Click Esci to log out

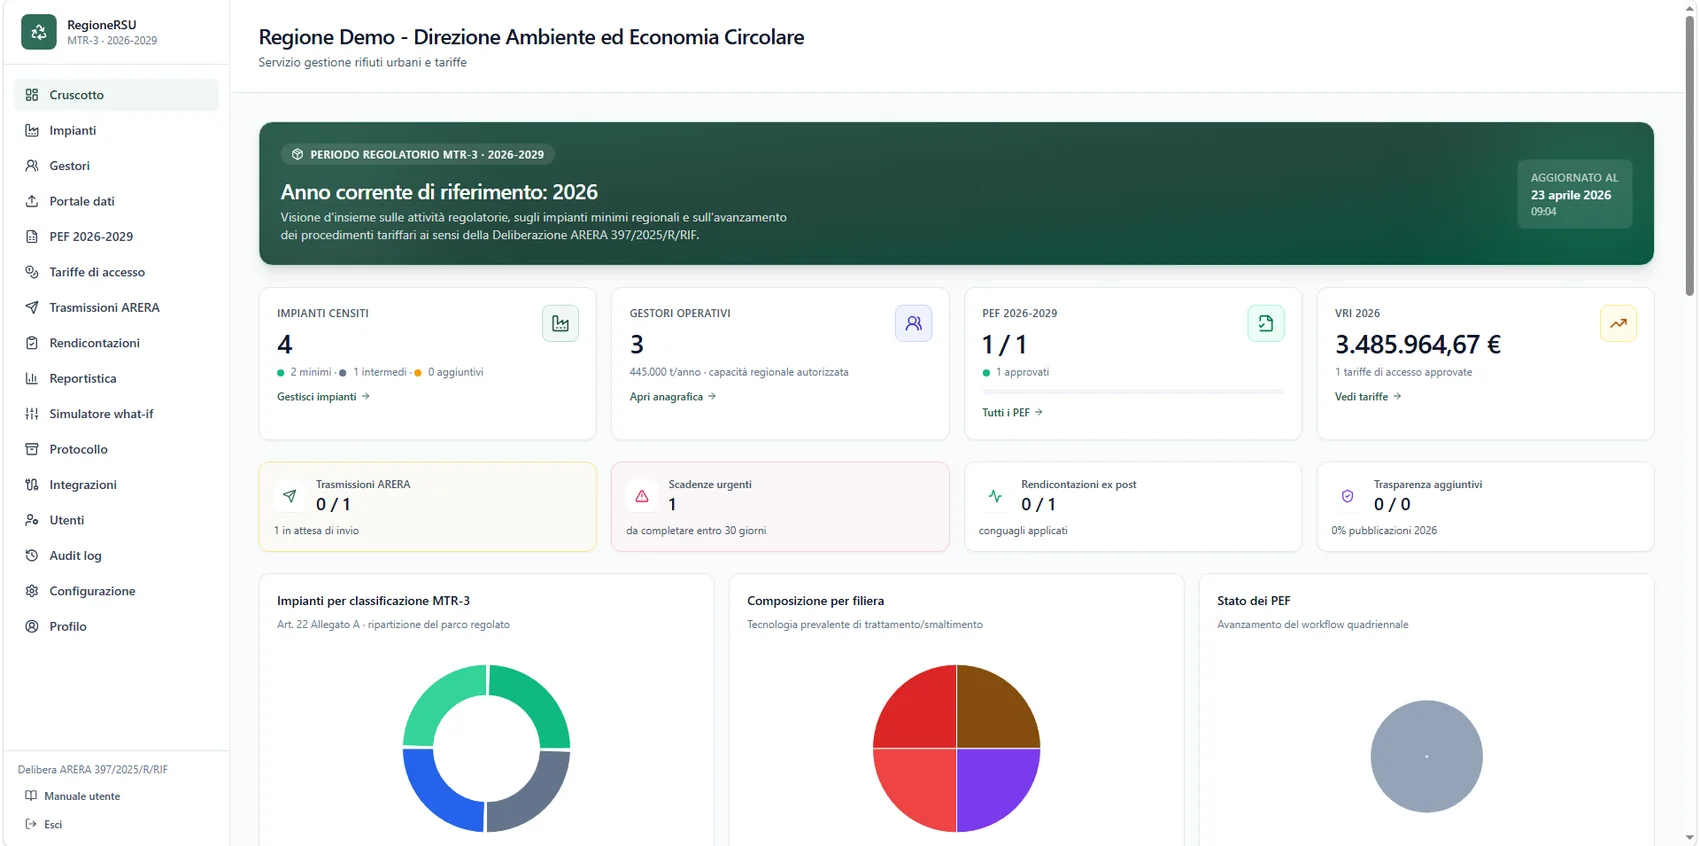[44, 824]
